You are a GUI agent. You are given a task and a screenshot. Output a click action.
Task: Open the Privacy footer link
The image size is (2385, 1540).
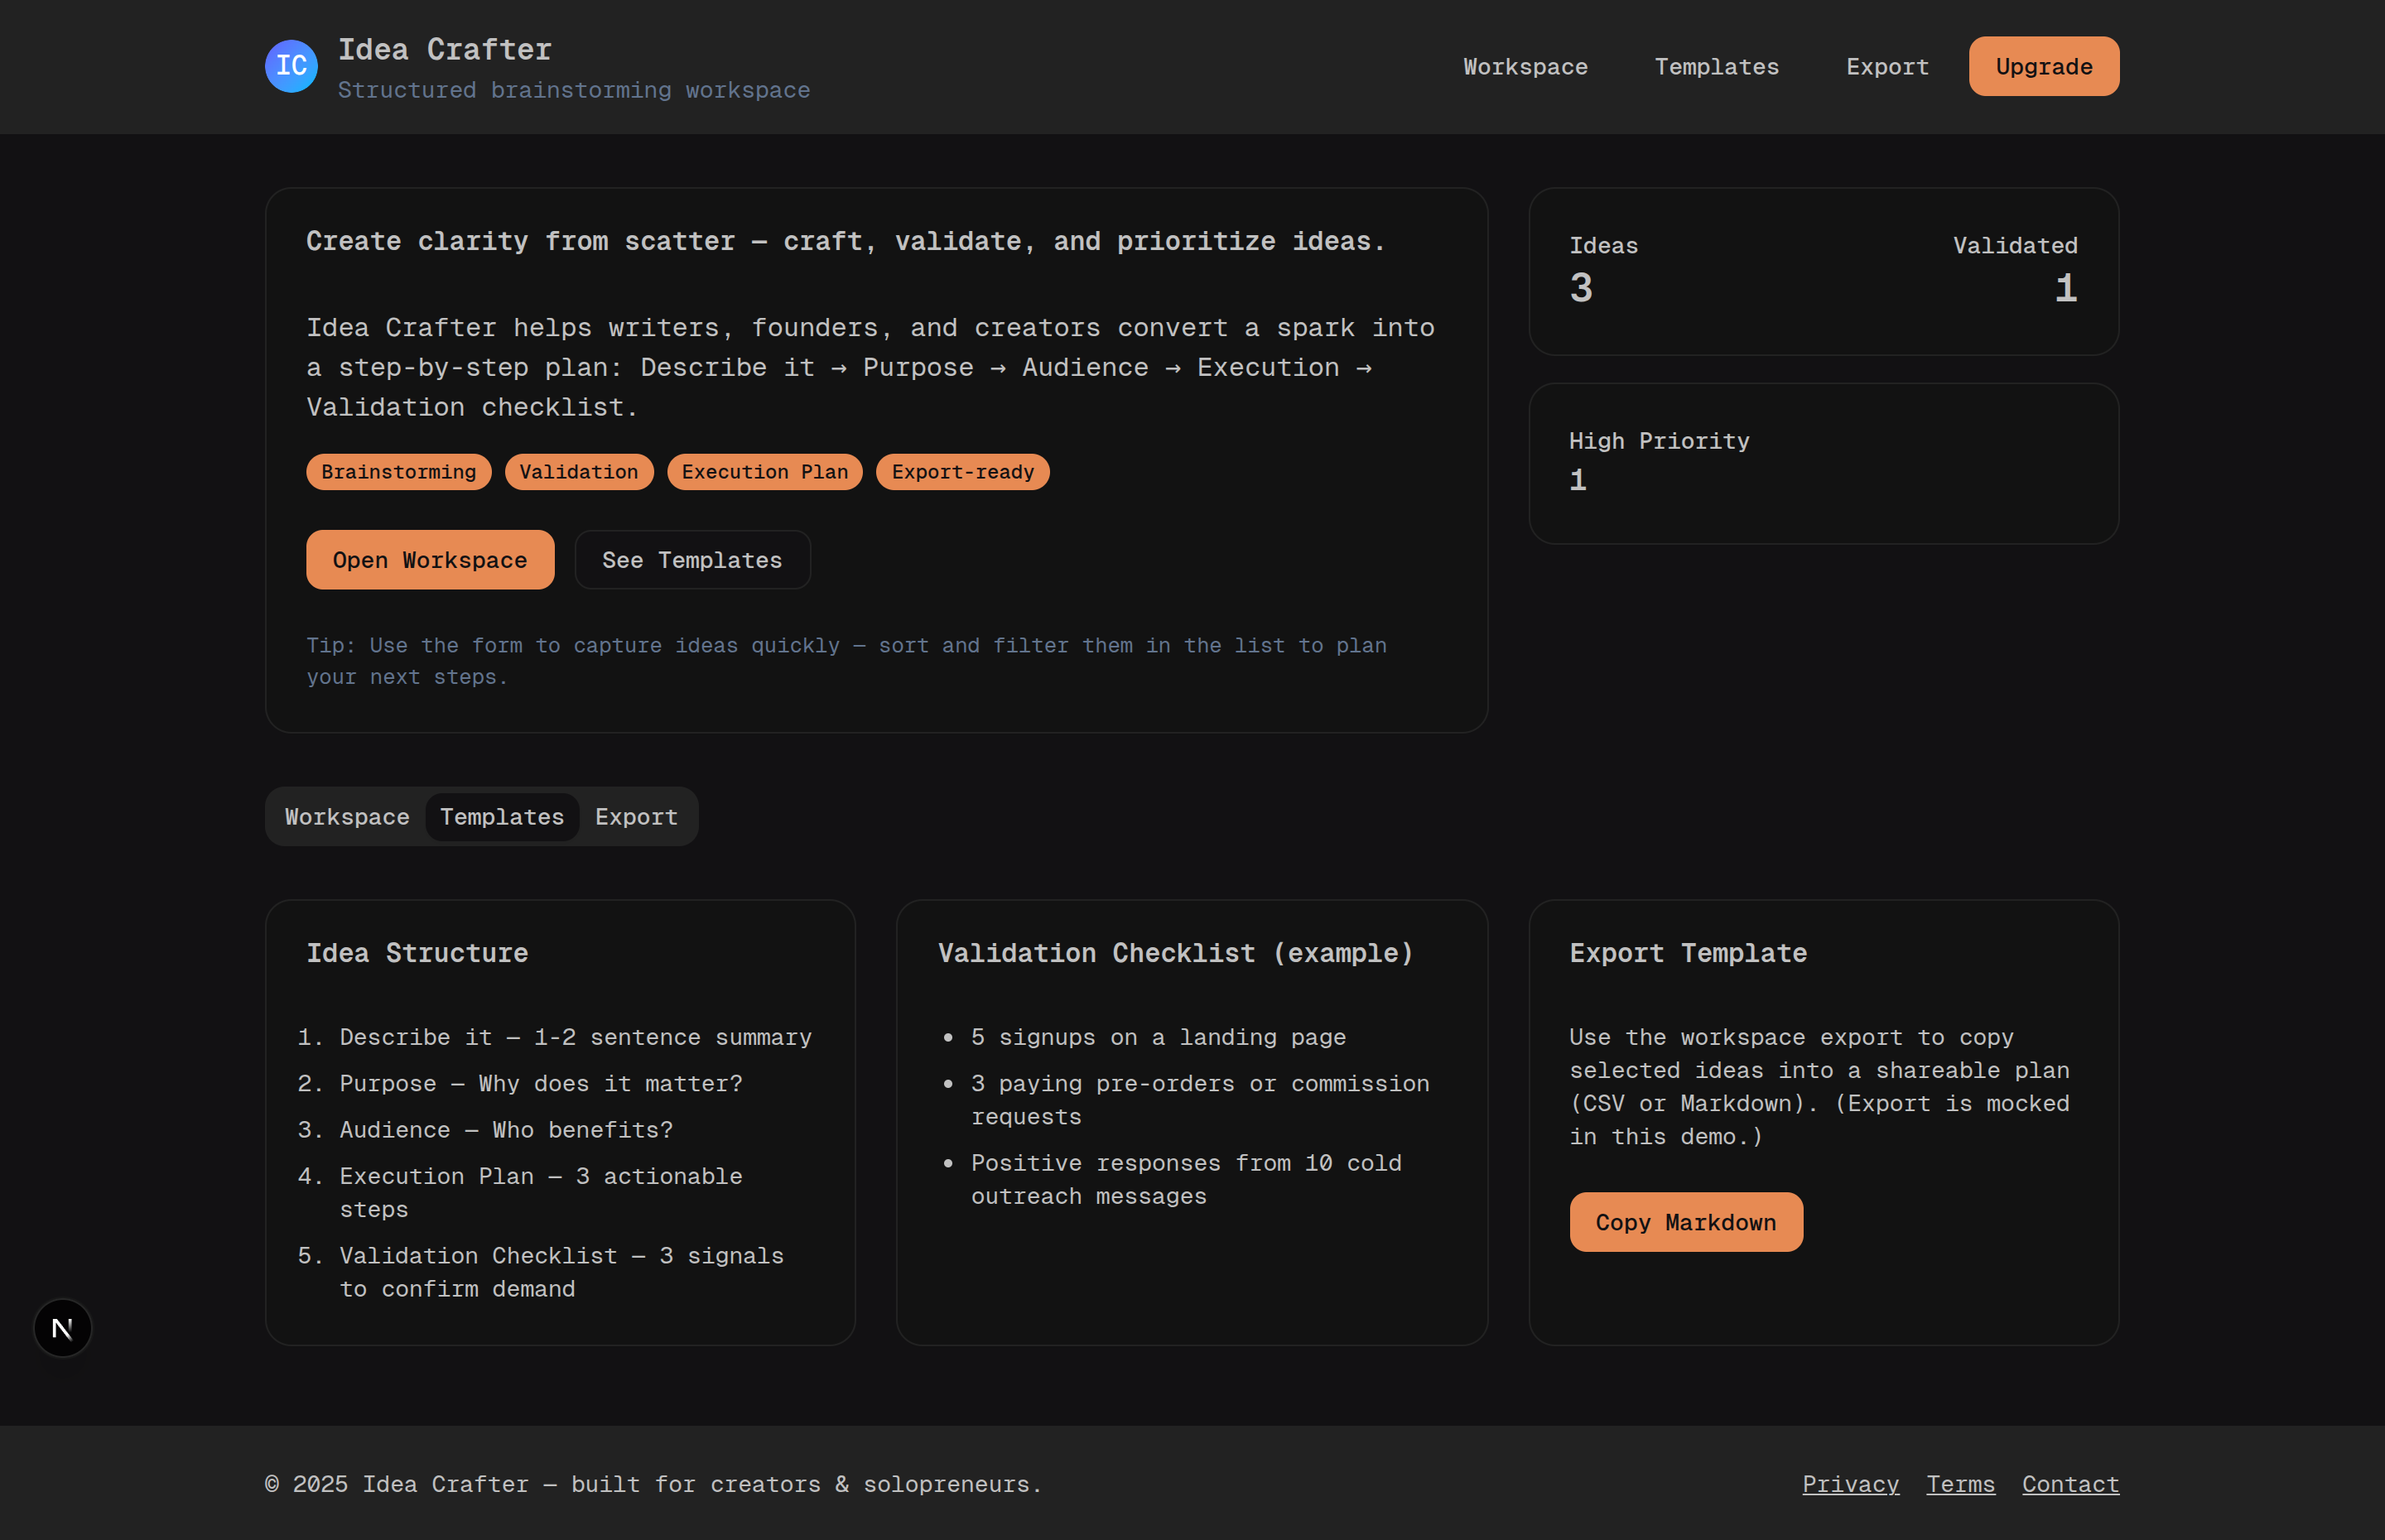[x=1850, y=1484]
